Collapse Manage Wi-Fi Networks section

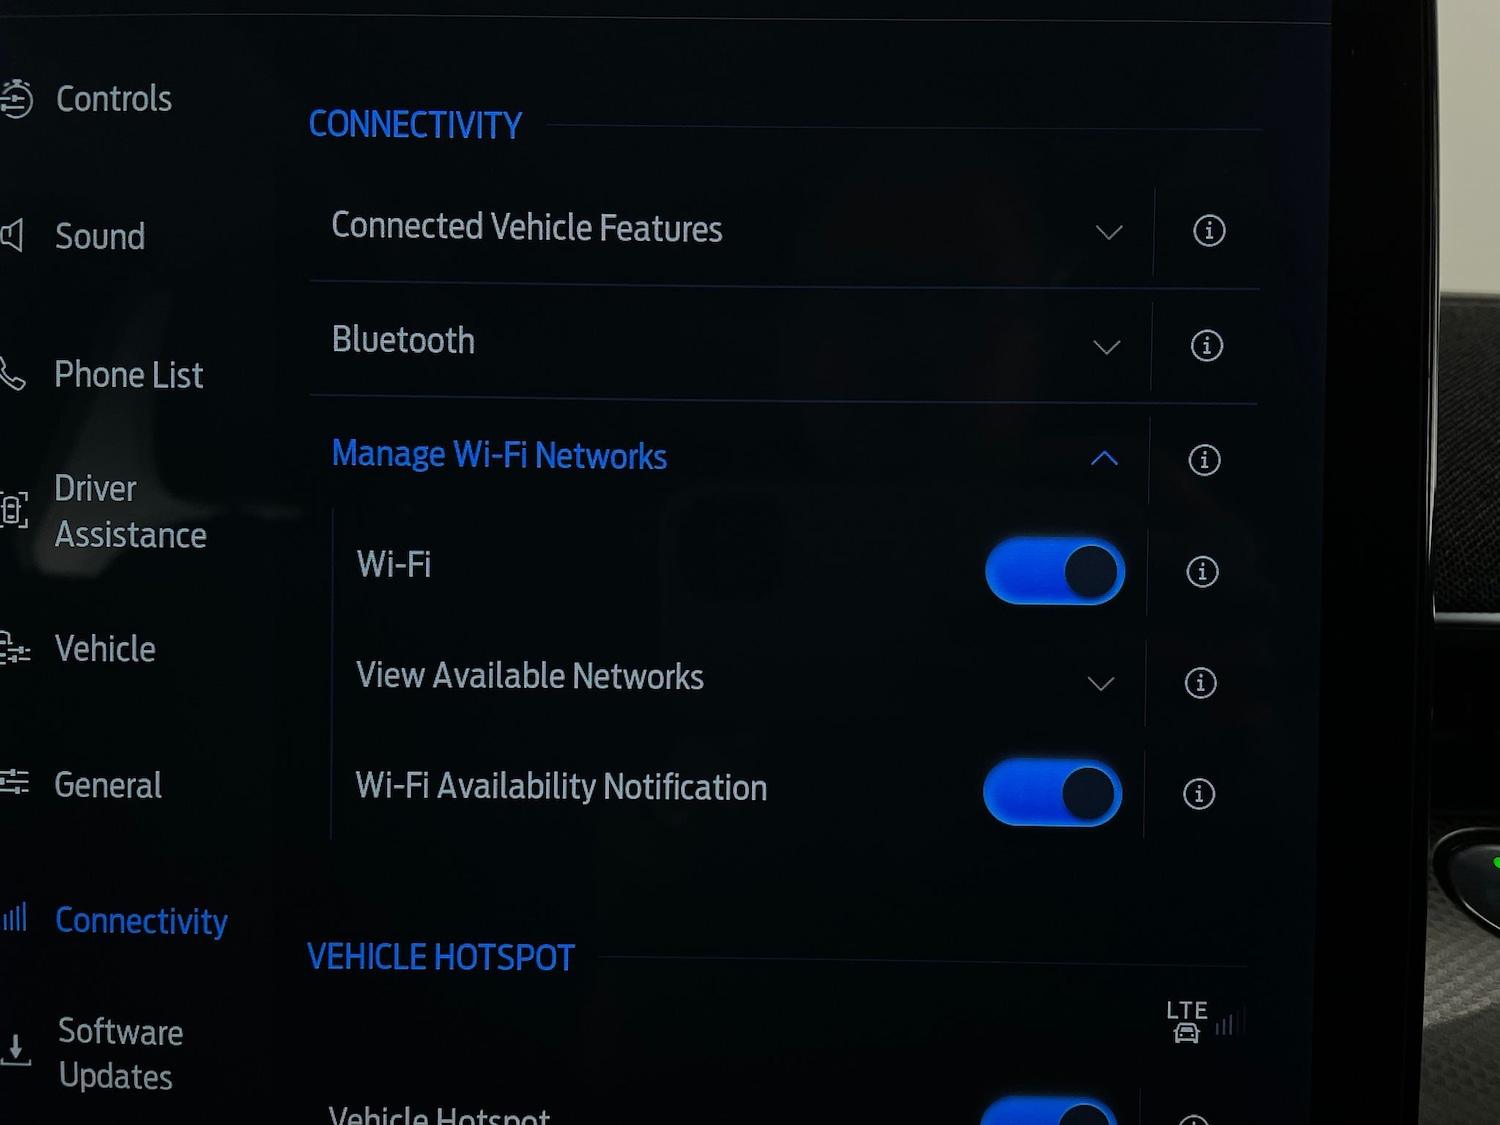click(x=1104, y=459)
